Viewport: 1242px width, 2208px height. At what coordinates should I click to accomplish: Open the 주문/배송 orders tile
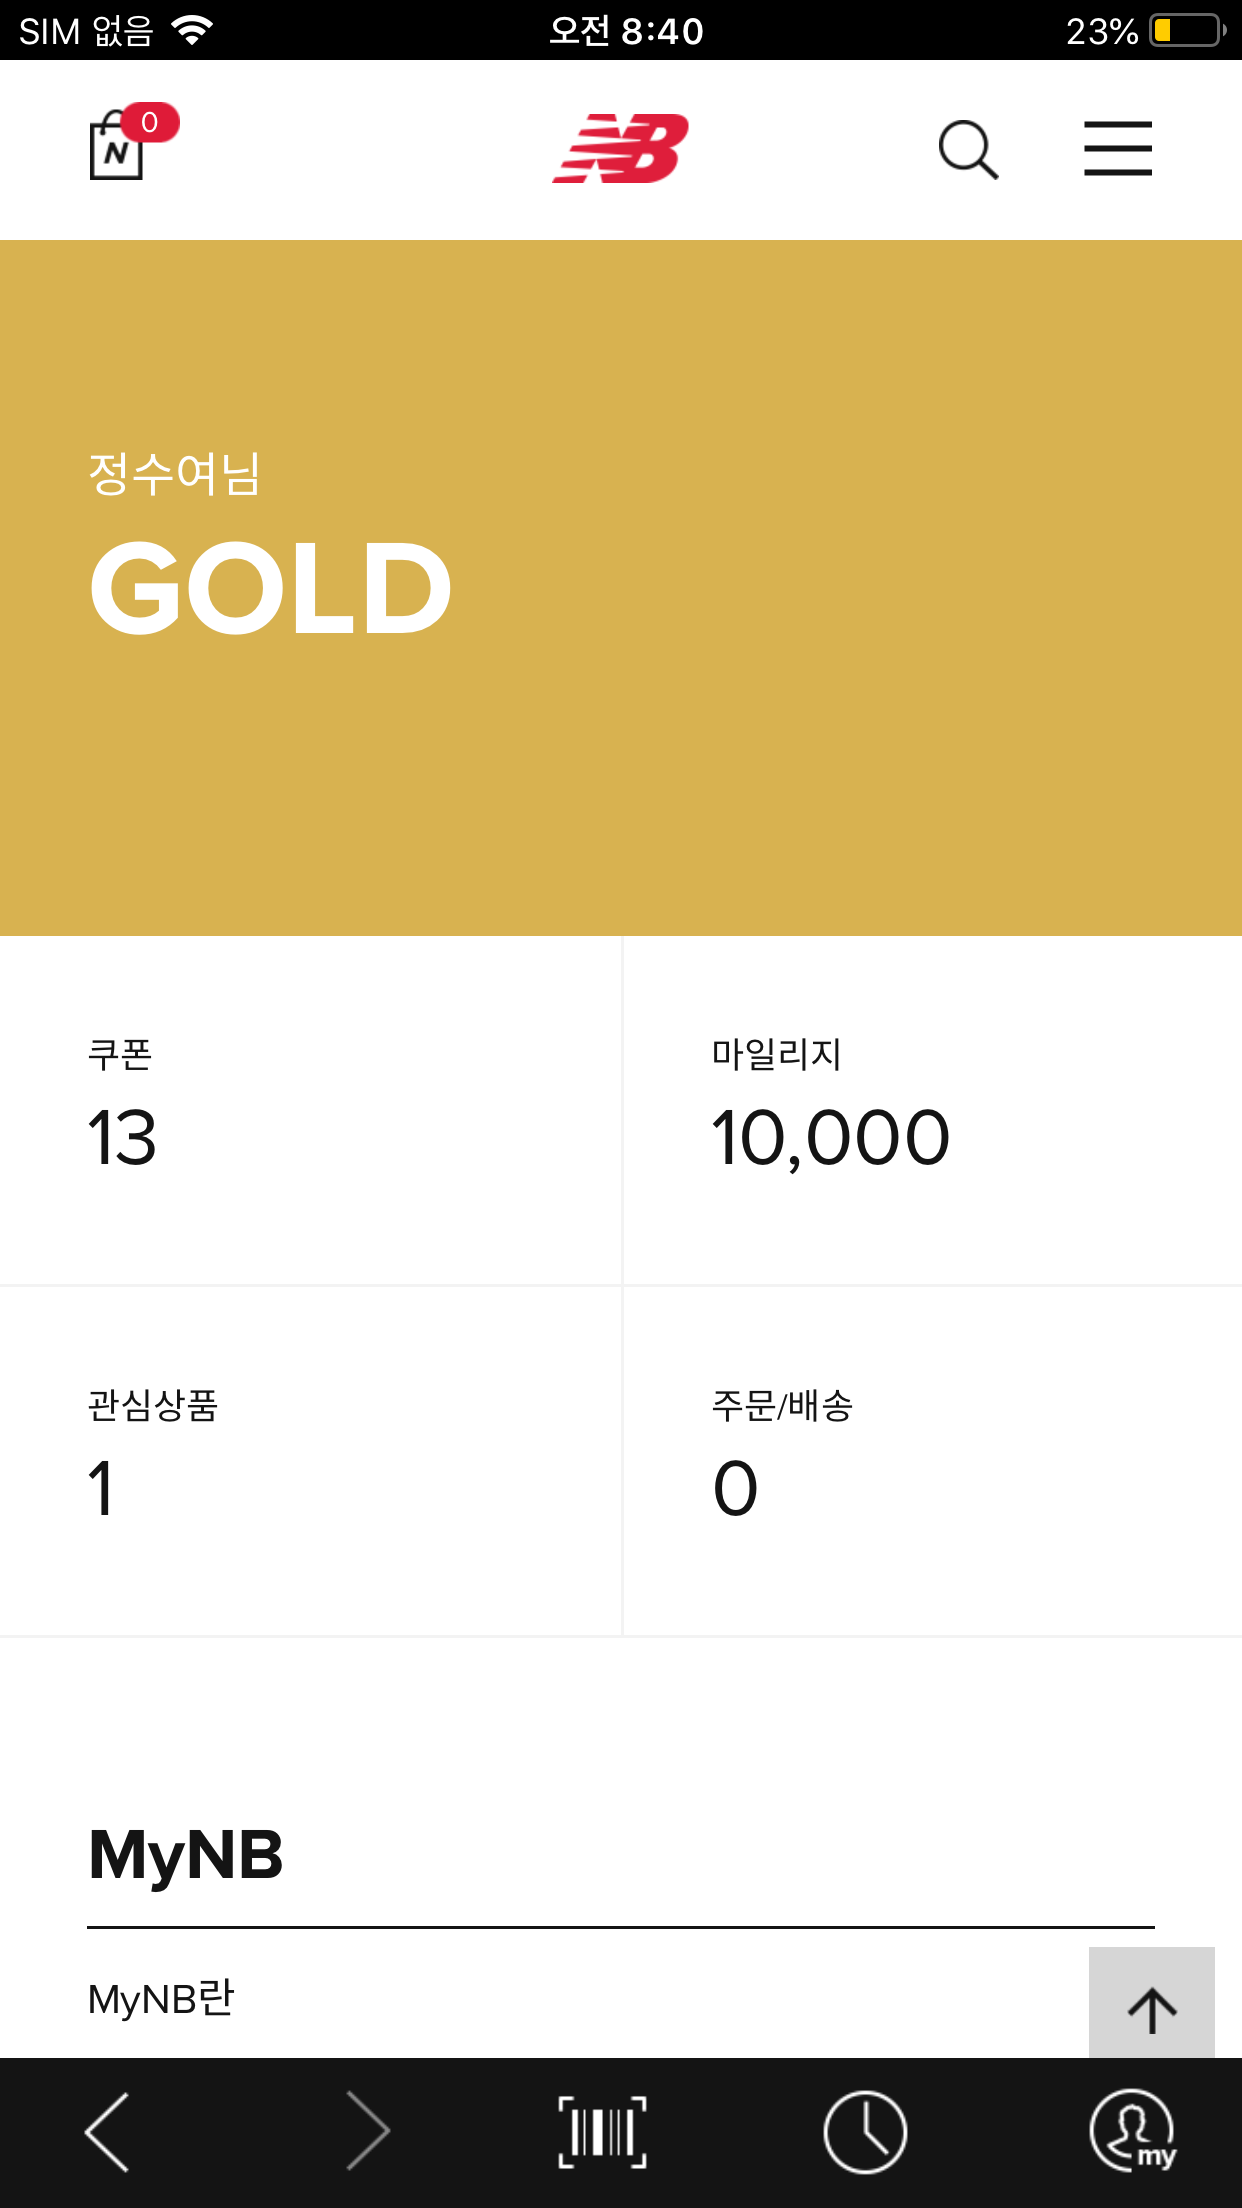[x=932, y=1460]
